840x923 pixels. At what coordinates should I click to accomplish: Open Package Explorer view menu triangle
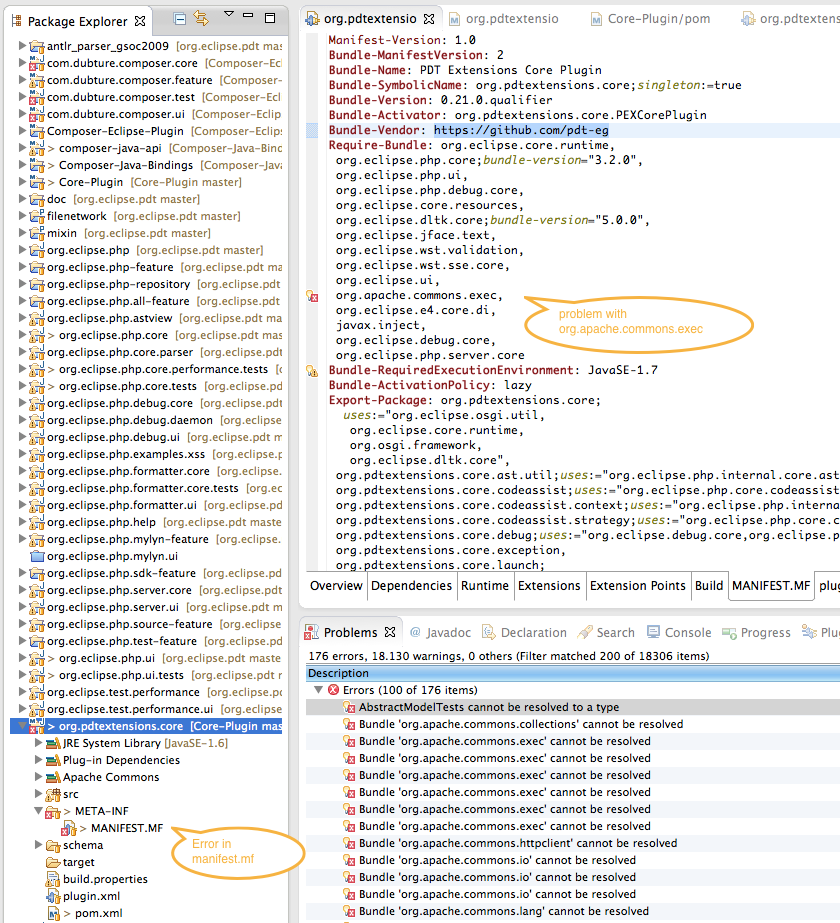coord(229,14)
